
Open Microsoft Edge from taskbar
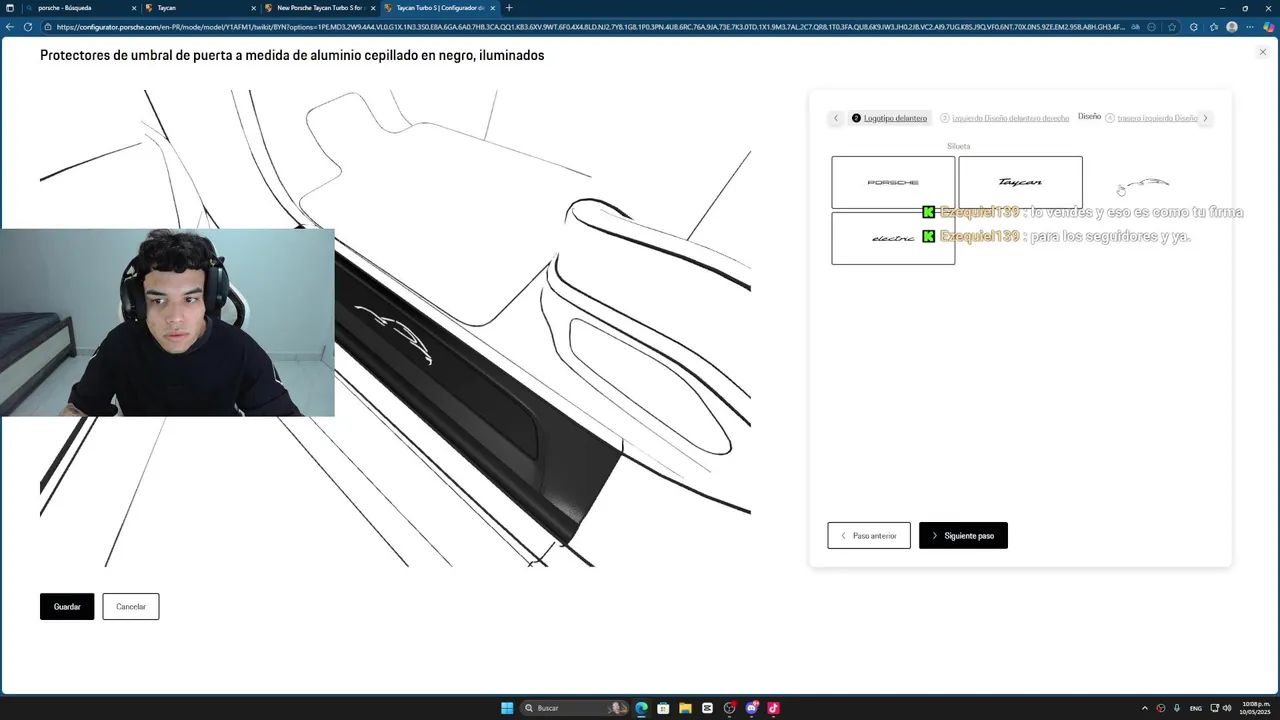641,708
